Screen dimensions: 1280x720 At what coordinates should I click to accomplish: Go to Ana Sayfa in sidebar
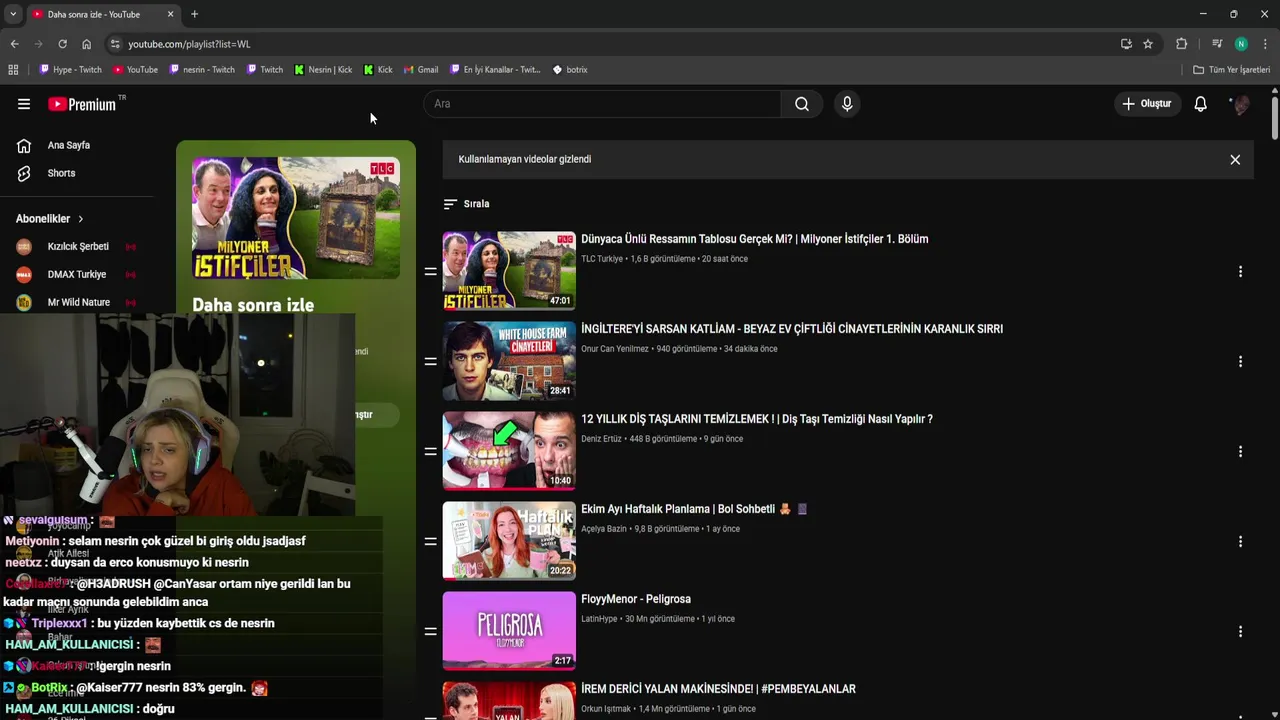click(x=68, y=145)
